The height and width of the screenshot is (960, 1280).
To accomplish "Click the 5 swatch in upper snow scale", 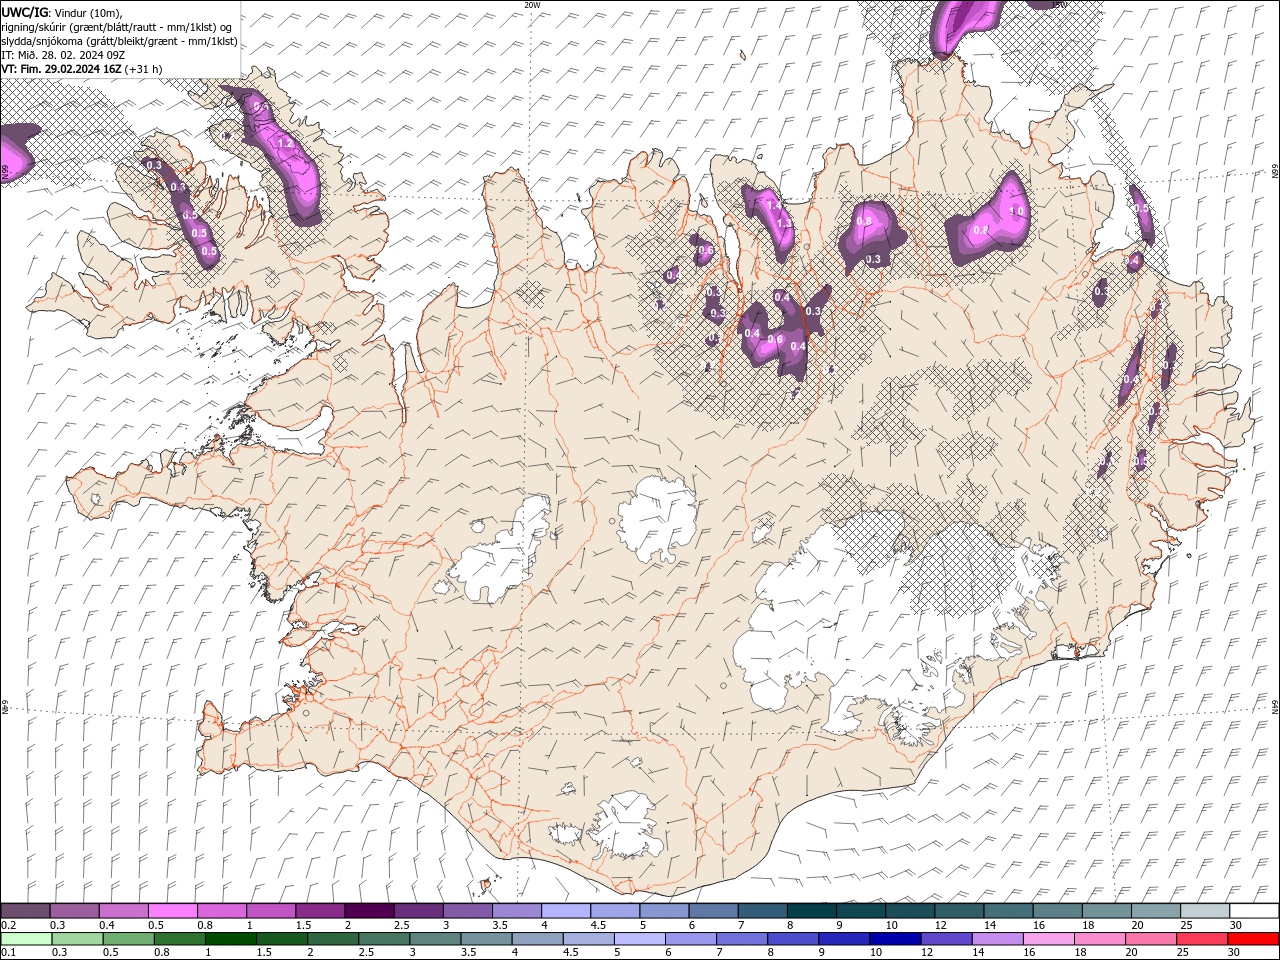I will click(664, 911).
